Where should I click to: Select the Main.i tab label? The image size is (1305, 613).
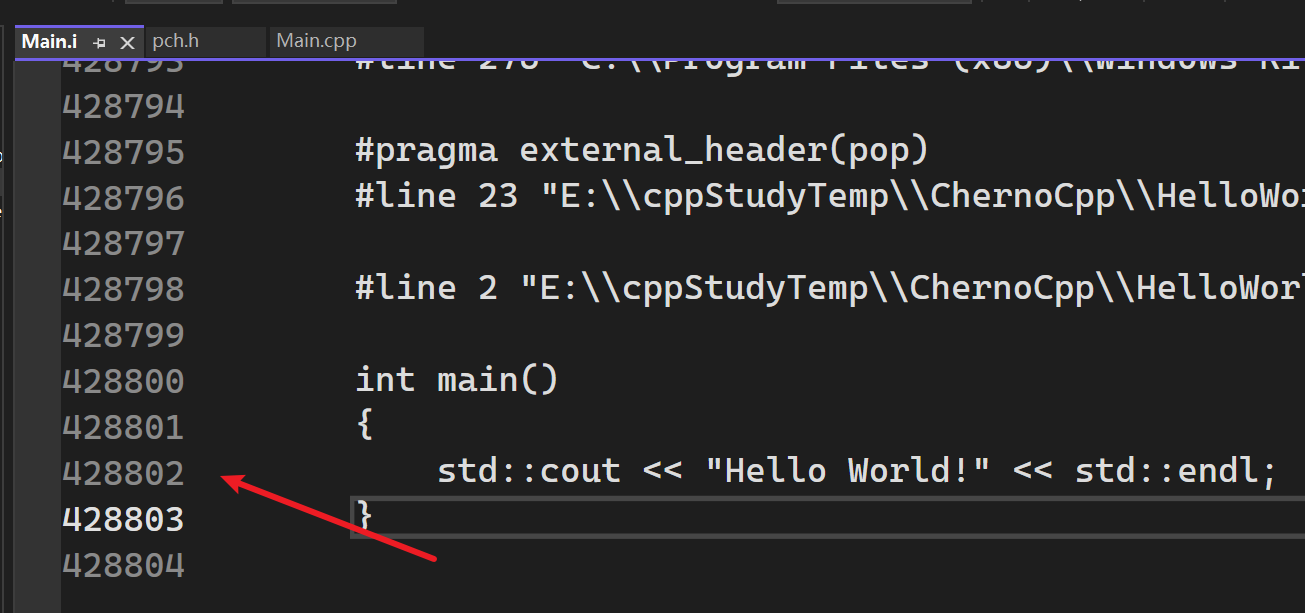50,41
